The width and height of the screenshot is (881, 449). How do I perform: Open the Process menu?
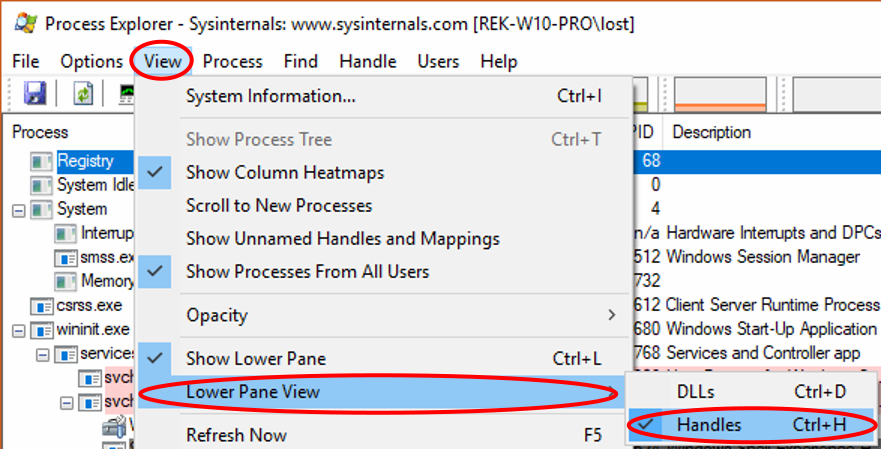point(232,62)
